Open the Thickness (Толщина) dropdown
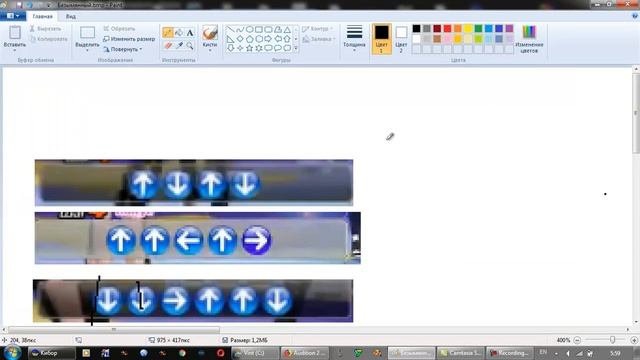The width and height of the screenshot is (640, 360). tap(354, 39)
